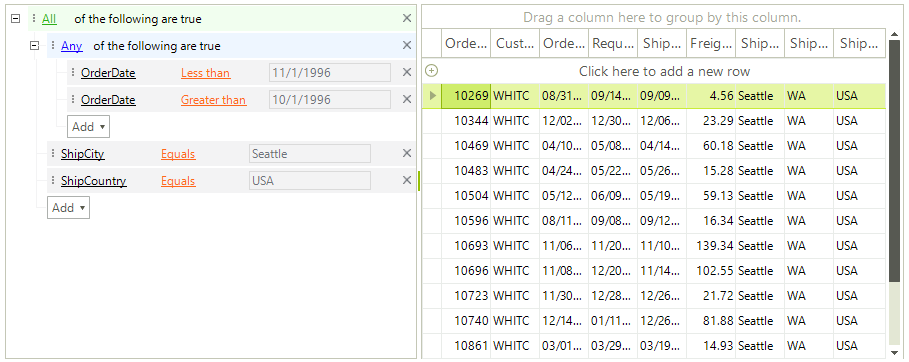This screenshot has width=909, height=362.
Task: Click the add new row plus icon
Action: tap(431, 71)
